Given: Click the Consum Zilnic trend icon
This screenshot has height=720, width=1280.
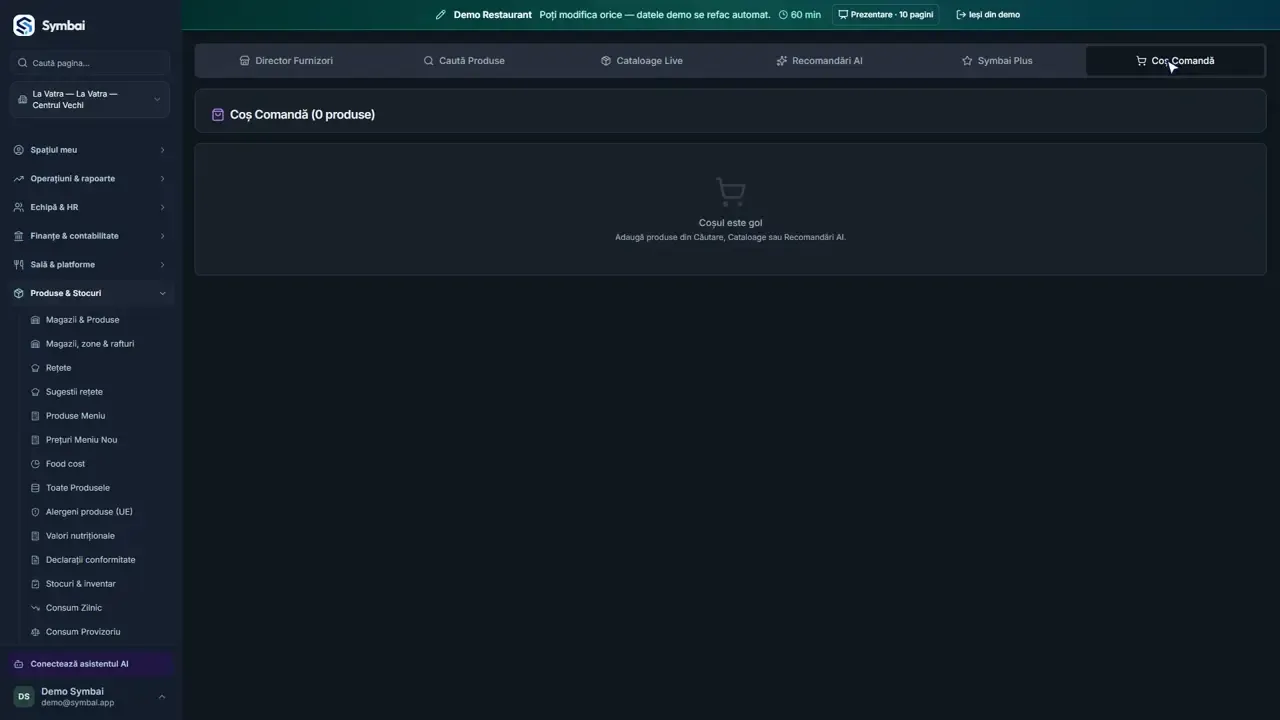Looking at the screenshot, I should (36, 608).
